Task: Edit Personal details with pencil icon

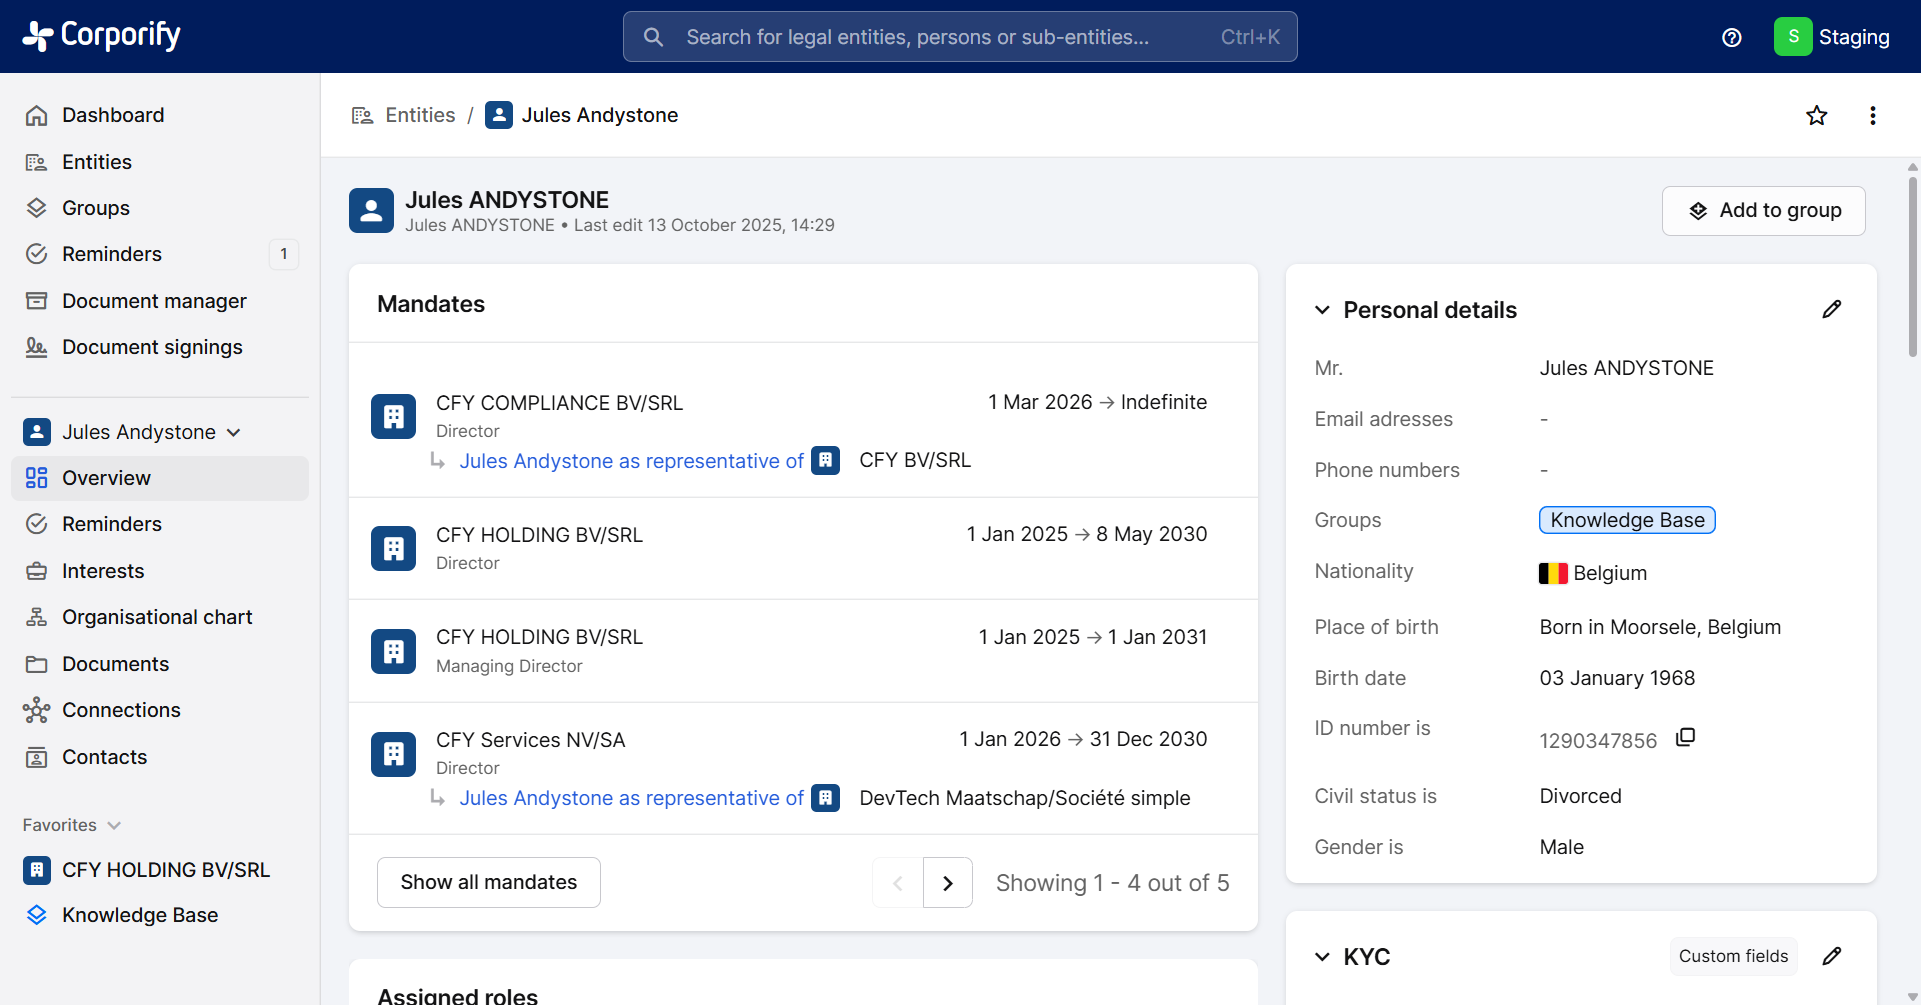Action: pyautogui.click(x=1831, y=310)
